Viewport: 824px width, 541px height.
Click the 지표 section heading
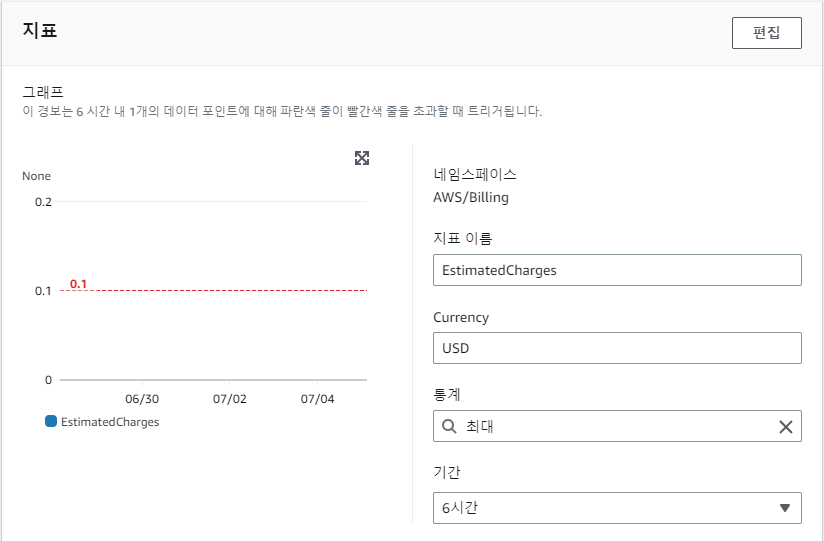(x=39, y=30)
